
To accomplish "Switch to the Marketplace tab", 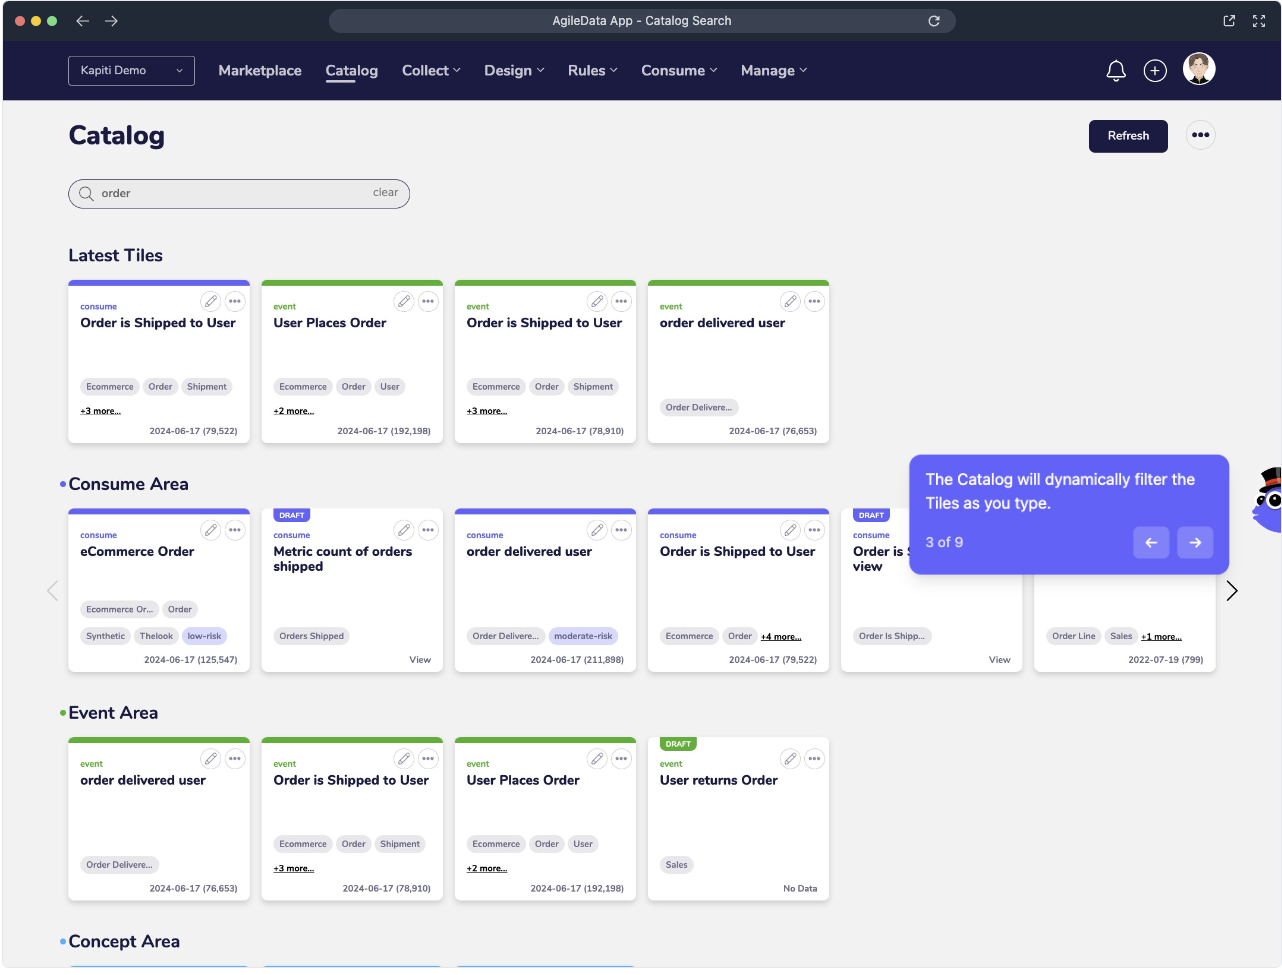I will pyautogui.click(x=259, y=70).
